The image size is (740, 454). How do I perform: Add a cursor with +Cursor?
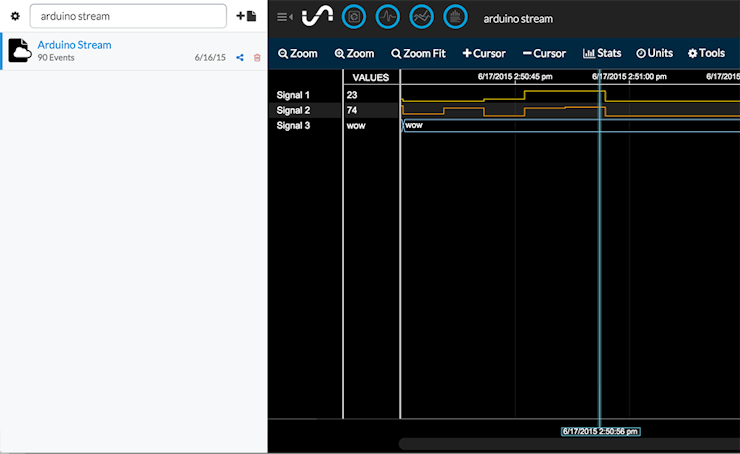click(484, 54)
